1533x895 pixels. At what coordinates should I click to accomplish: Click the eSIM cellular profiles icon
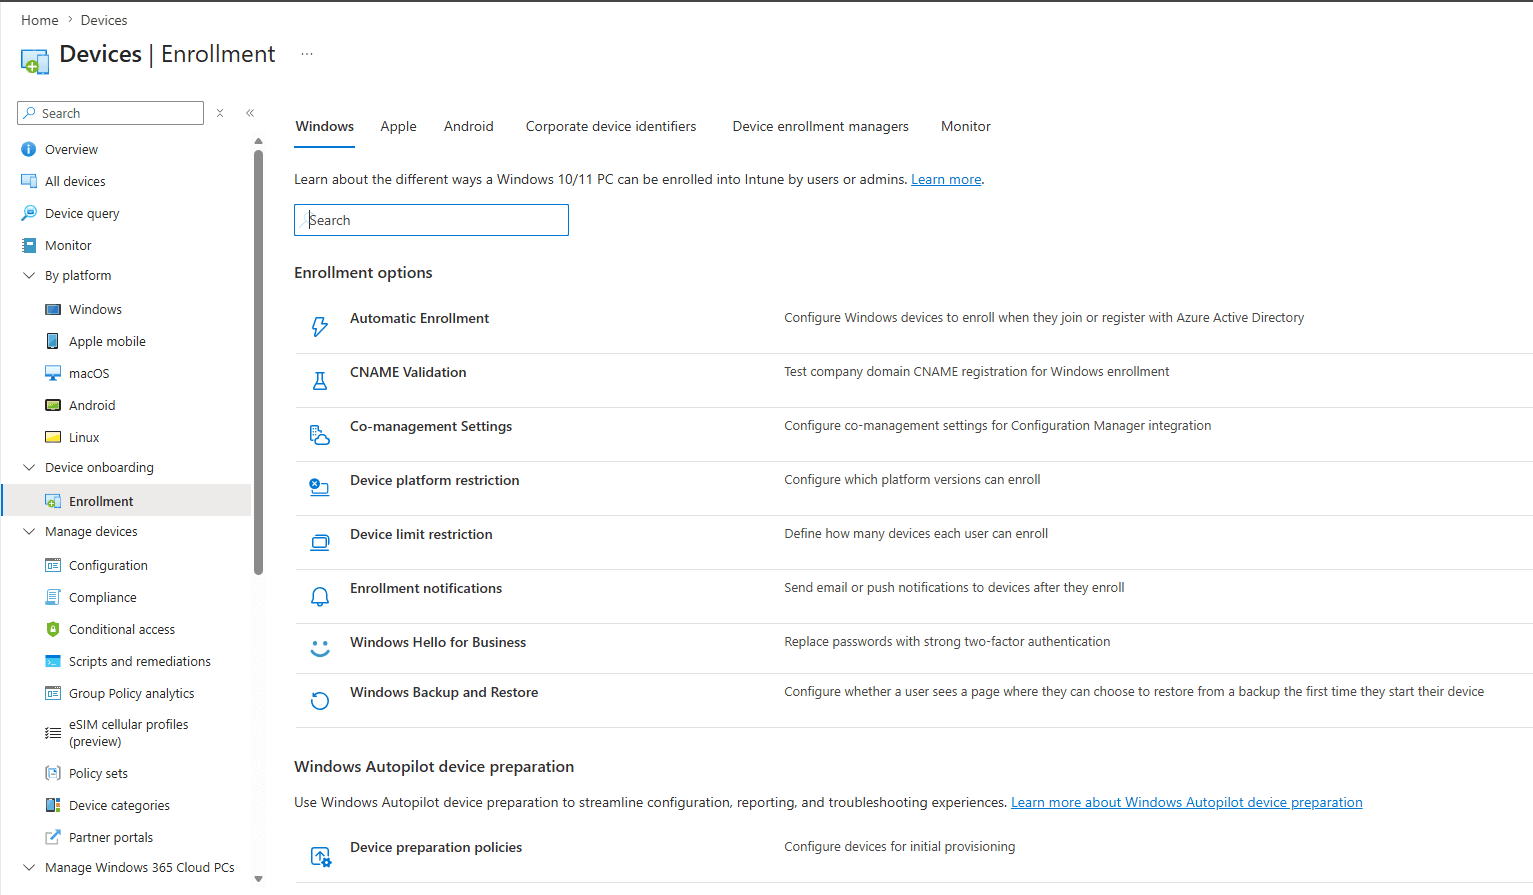click(53, 733)
